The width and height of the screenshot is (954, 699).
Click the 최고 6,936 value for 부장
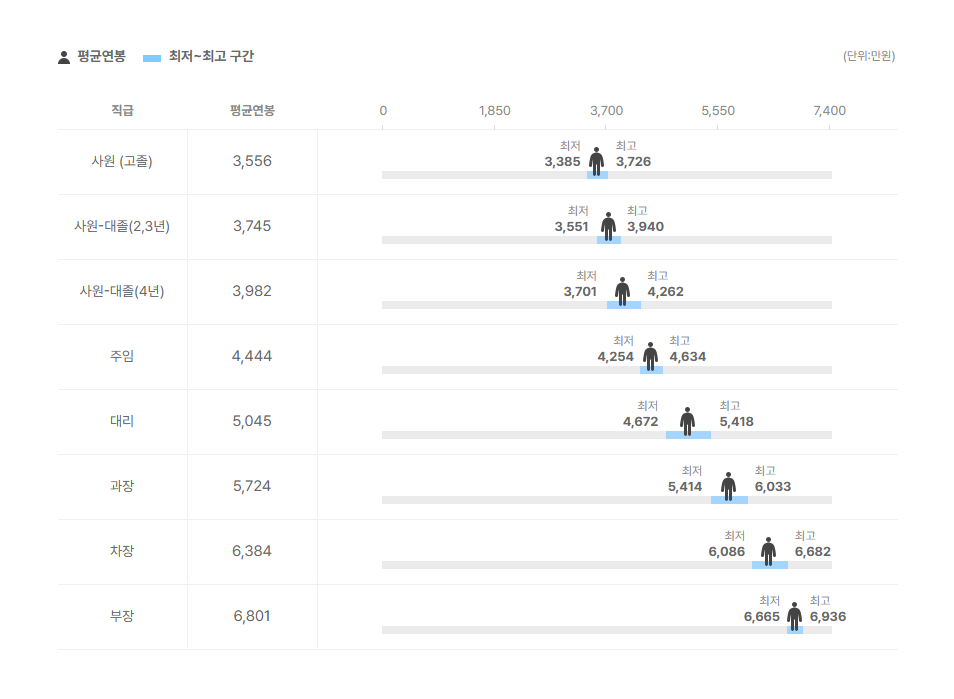pos(827,616)
